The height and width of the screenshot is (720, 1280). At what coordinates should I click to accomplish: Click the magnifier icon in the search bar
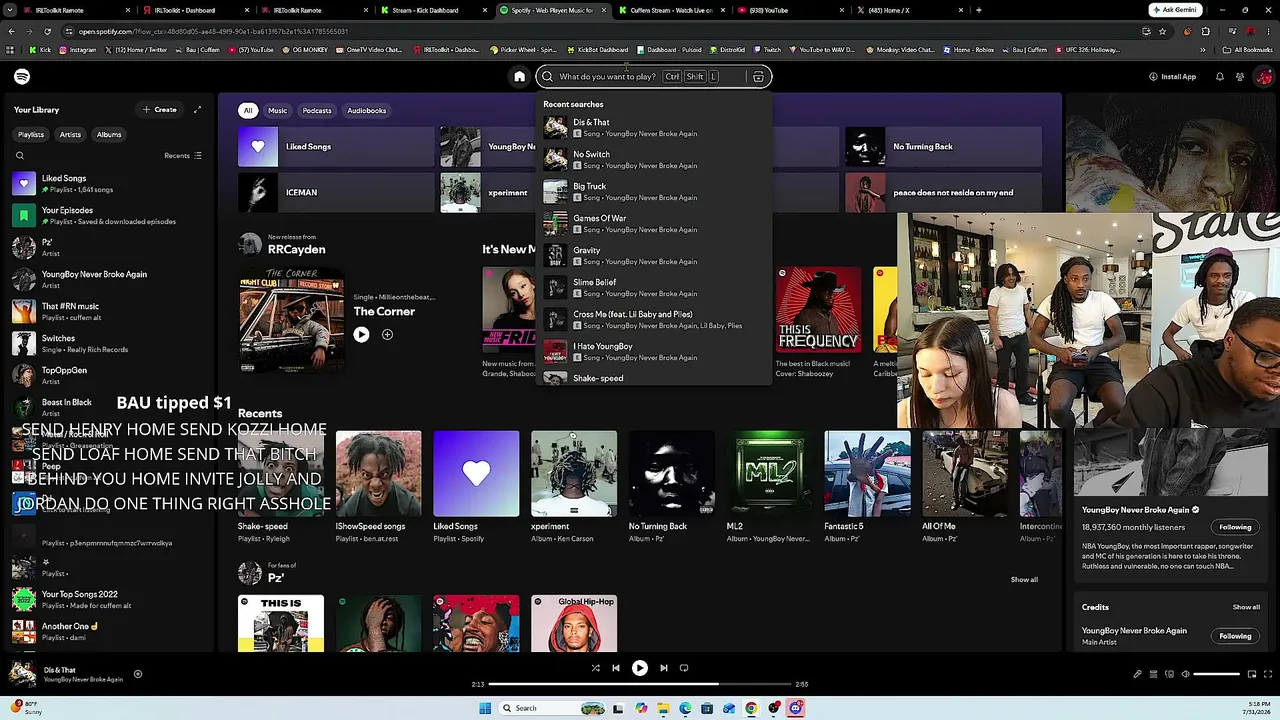coord(547,77)
